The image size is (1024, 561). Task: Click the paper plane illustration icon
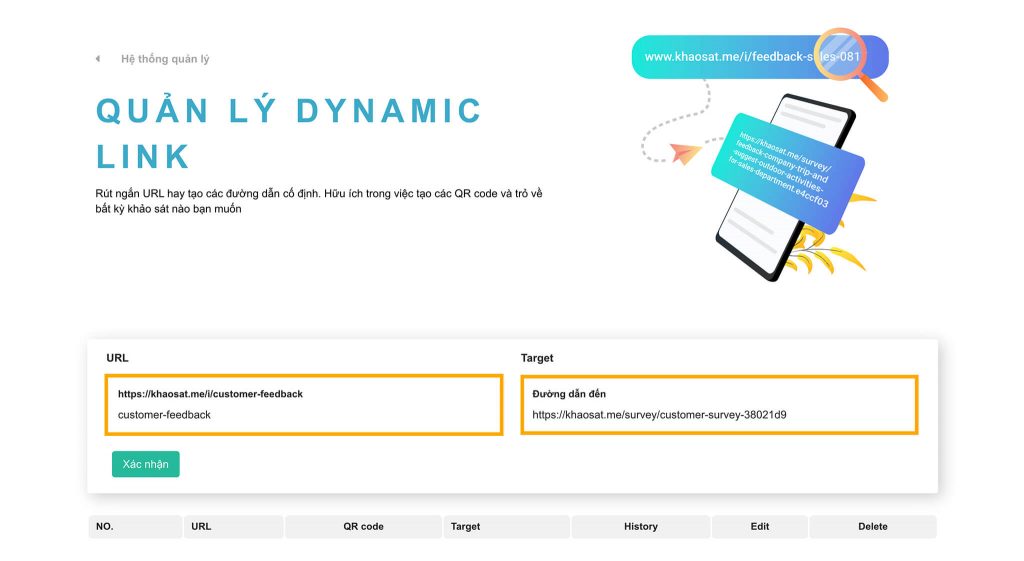pyautogui.click(x=684, y=153)
